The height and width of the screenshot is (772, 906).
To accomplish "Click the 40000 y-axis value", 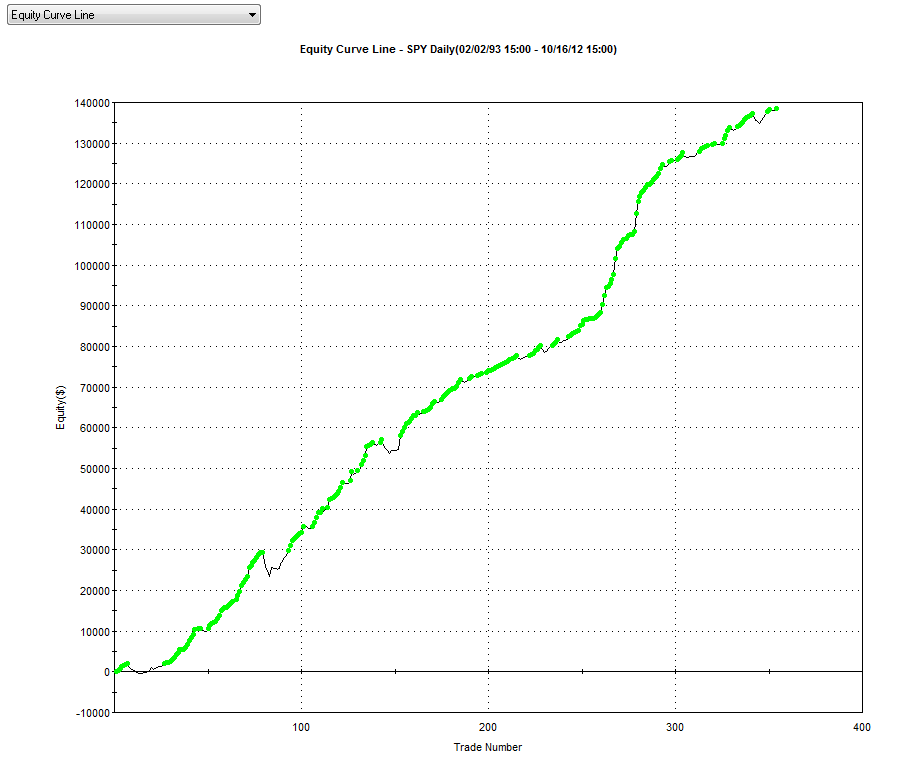I will point(95,510).
